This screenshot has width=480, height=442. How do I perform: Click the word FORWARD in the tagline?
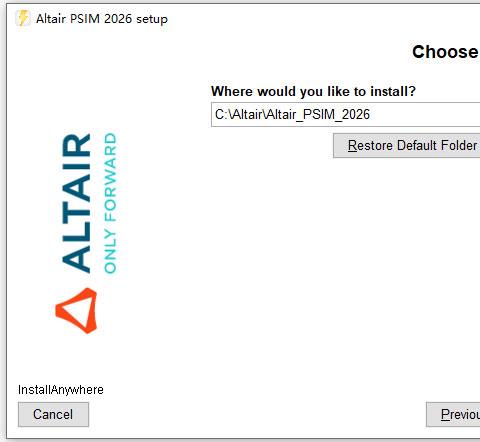(x=110, y=177)
